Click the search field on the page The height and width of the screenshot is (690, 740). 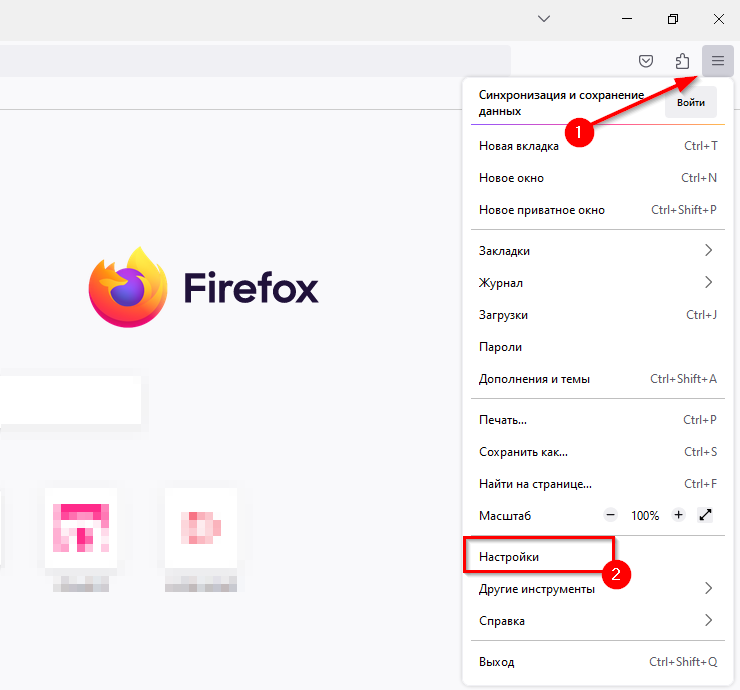point(70,400)
